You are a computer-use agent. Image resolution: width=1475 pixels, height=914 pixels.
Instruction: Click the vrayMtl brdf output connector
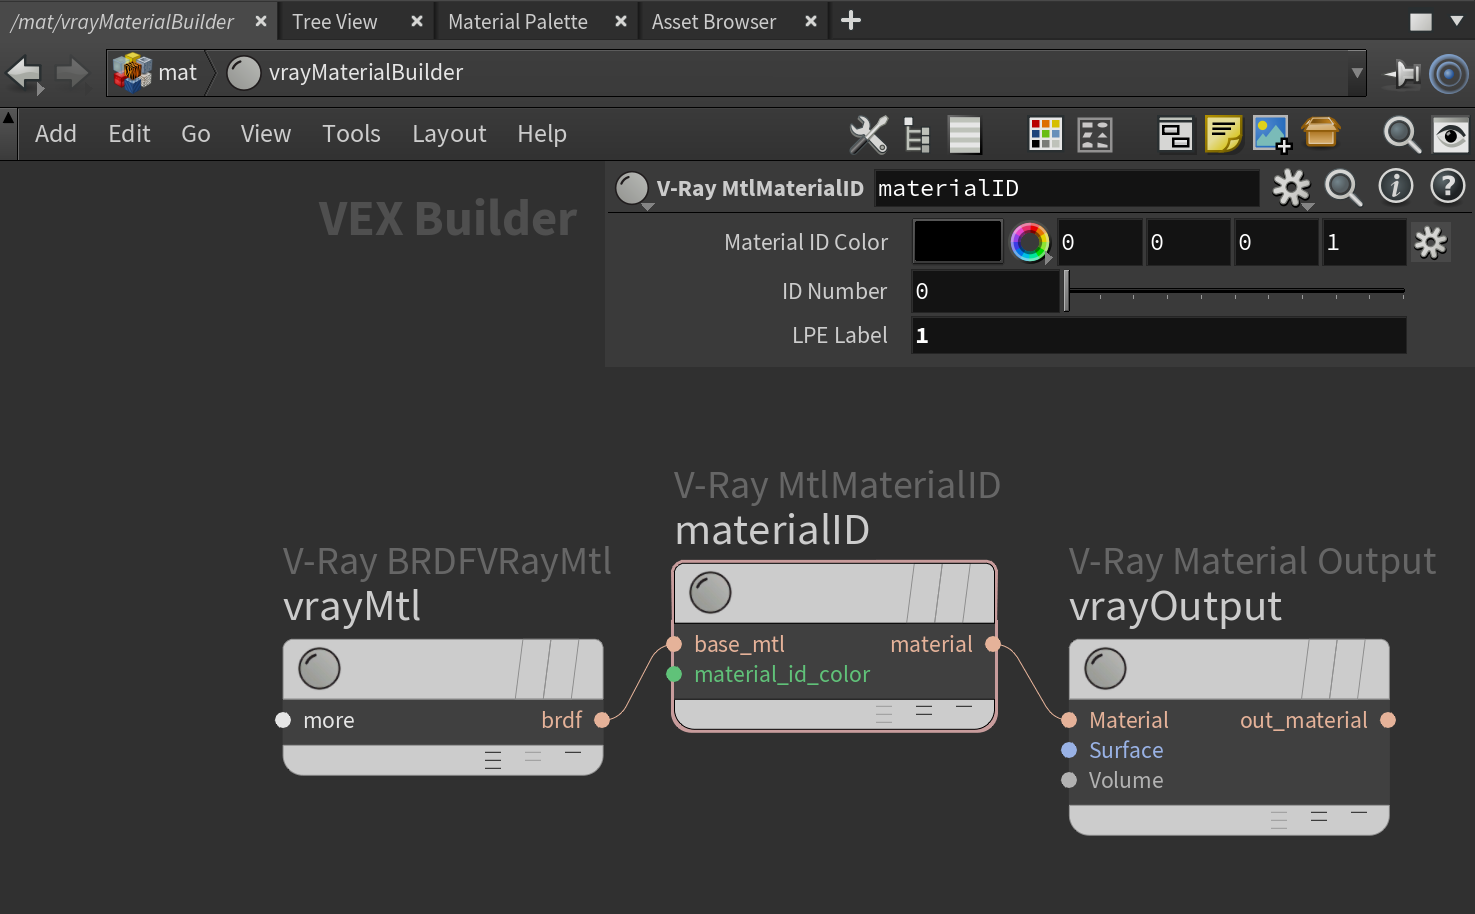tap(602, 720)
